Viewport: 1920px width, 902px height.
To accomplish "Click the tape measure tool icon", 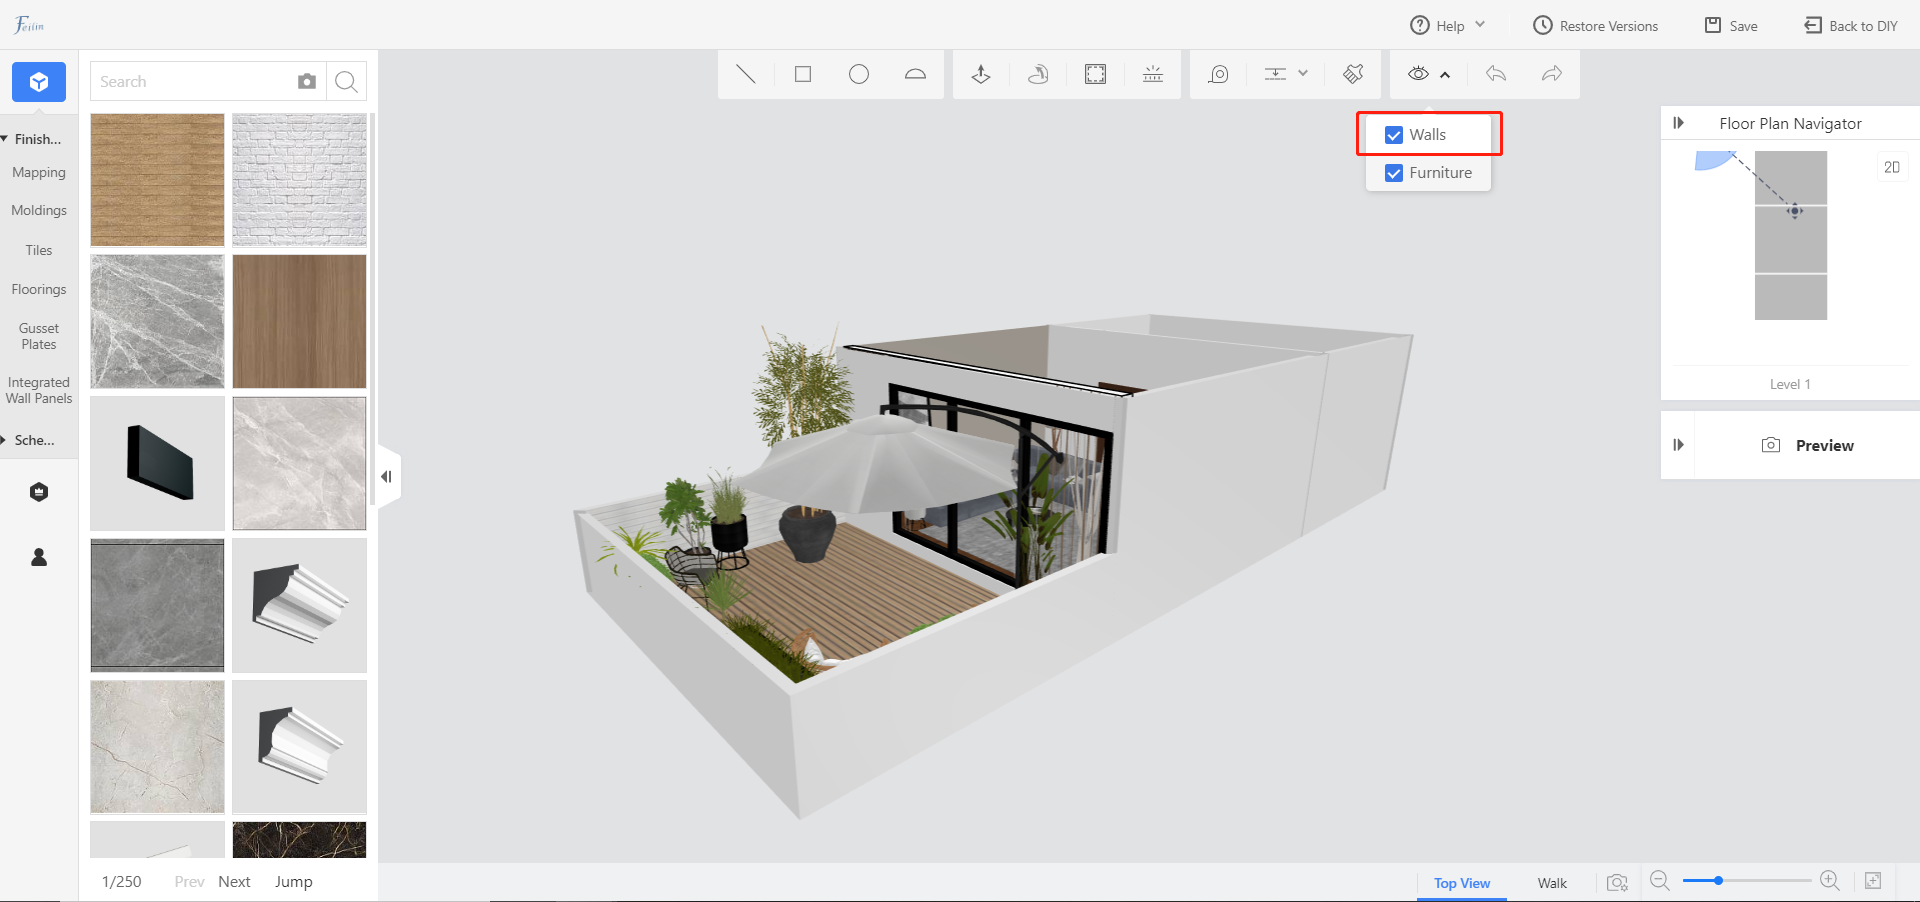I will tap(1218, 74).
